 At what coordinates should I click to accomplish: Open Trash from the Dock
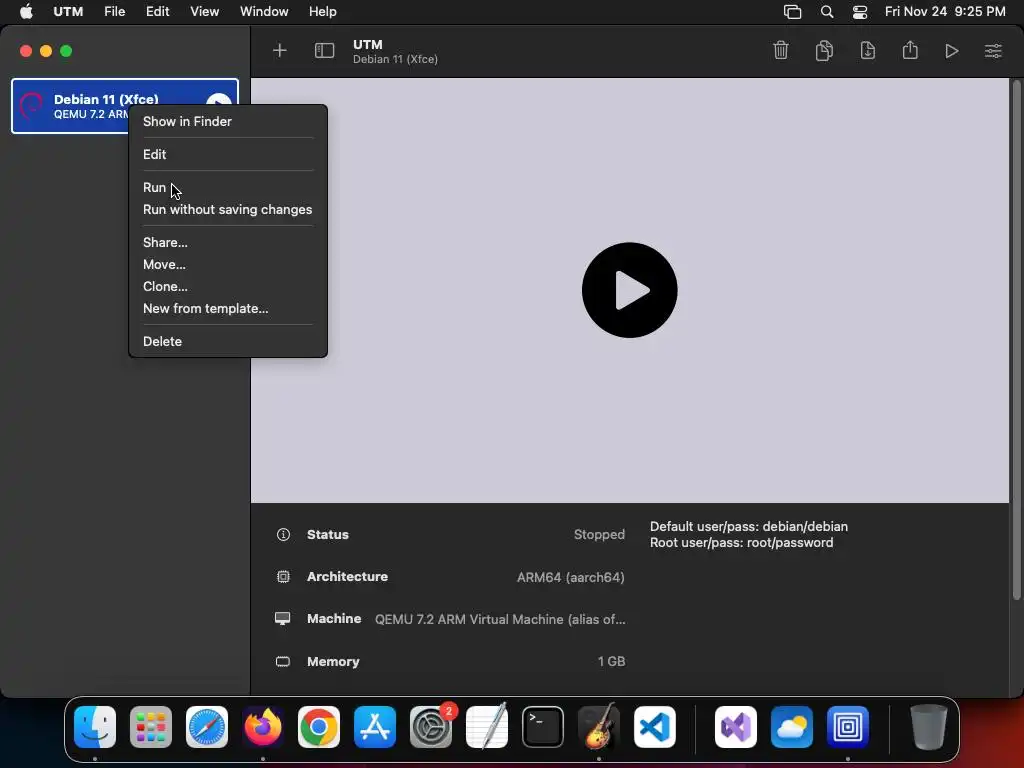(928, 726)
